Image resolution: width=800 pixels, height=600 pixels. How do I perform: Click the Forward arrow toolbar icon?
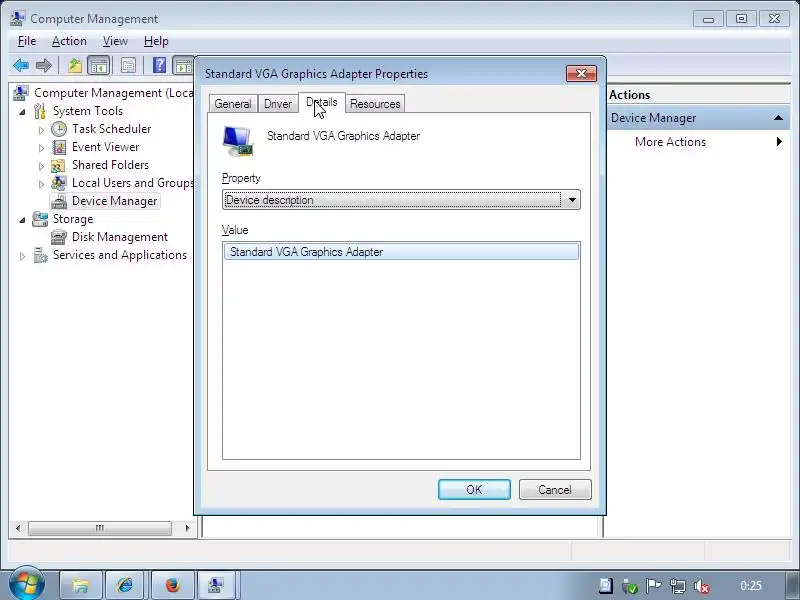coord(44,65)
